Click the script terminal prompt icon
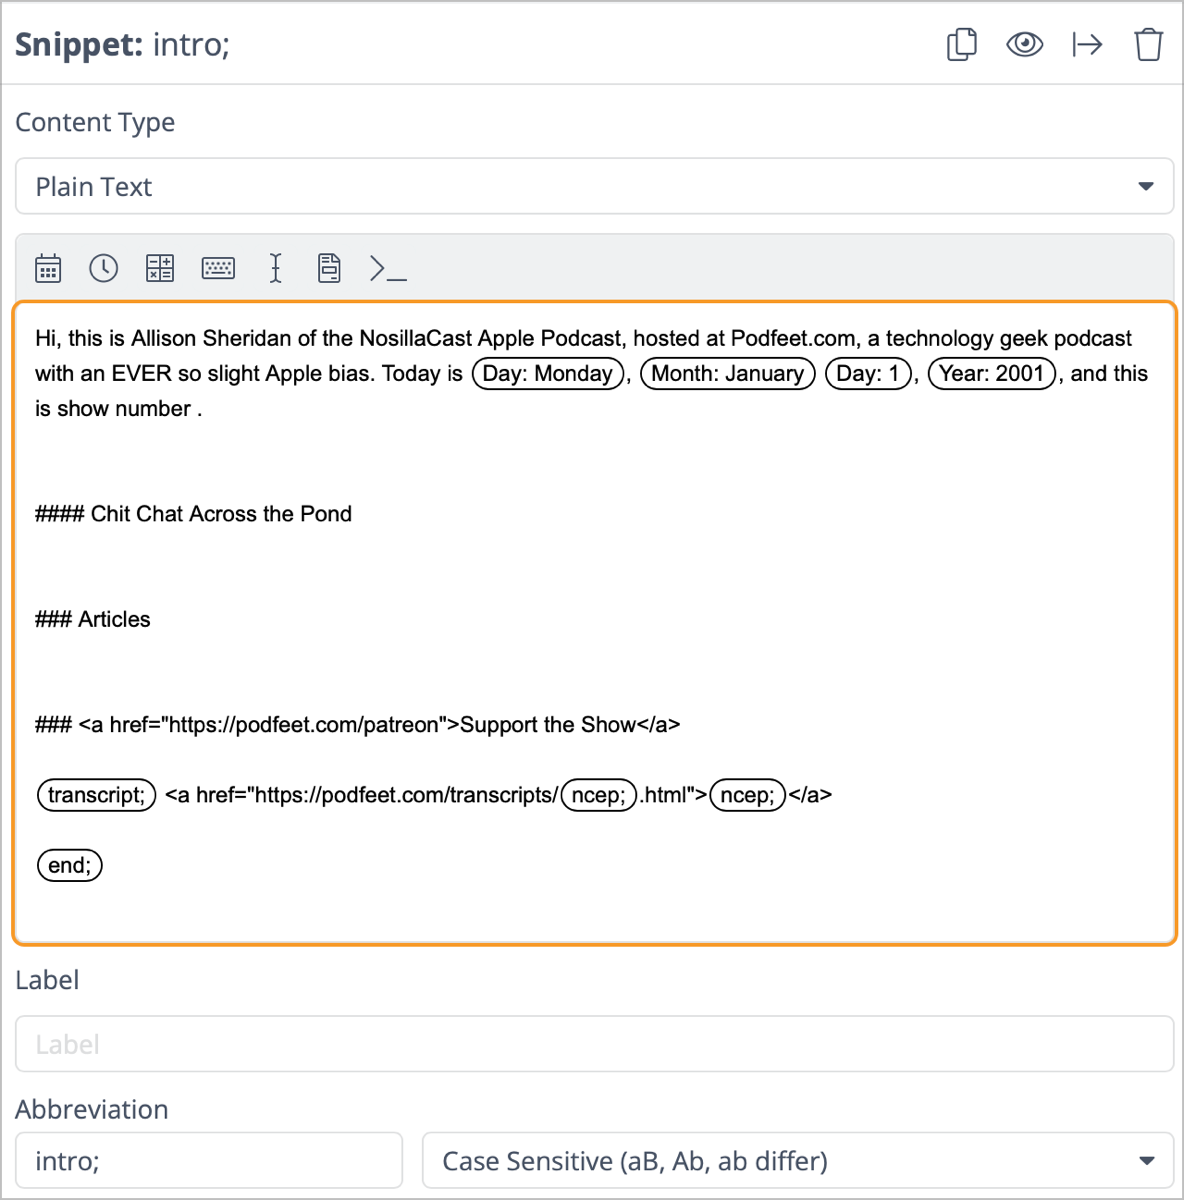Viewport: 1184px width, 1200px height. tap(388, 268)
